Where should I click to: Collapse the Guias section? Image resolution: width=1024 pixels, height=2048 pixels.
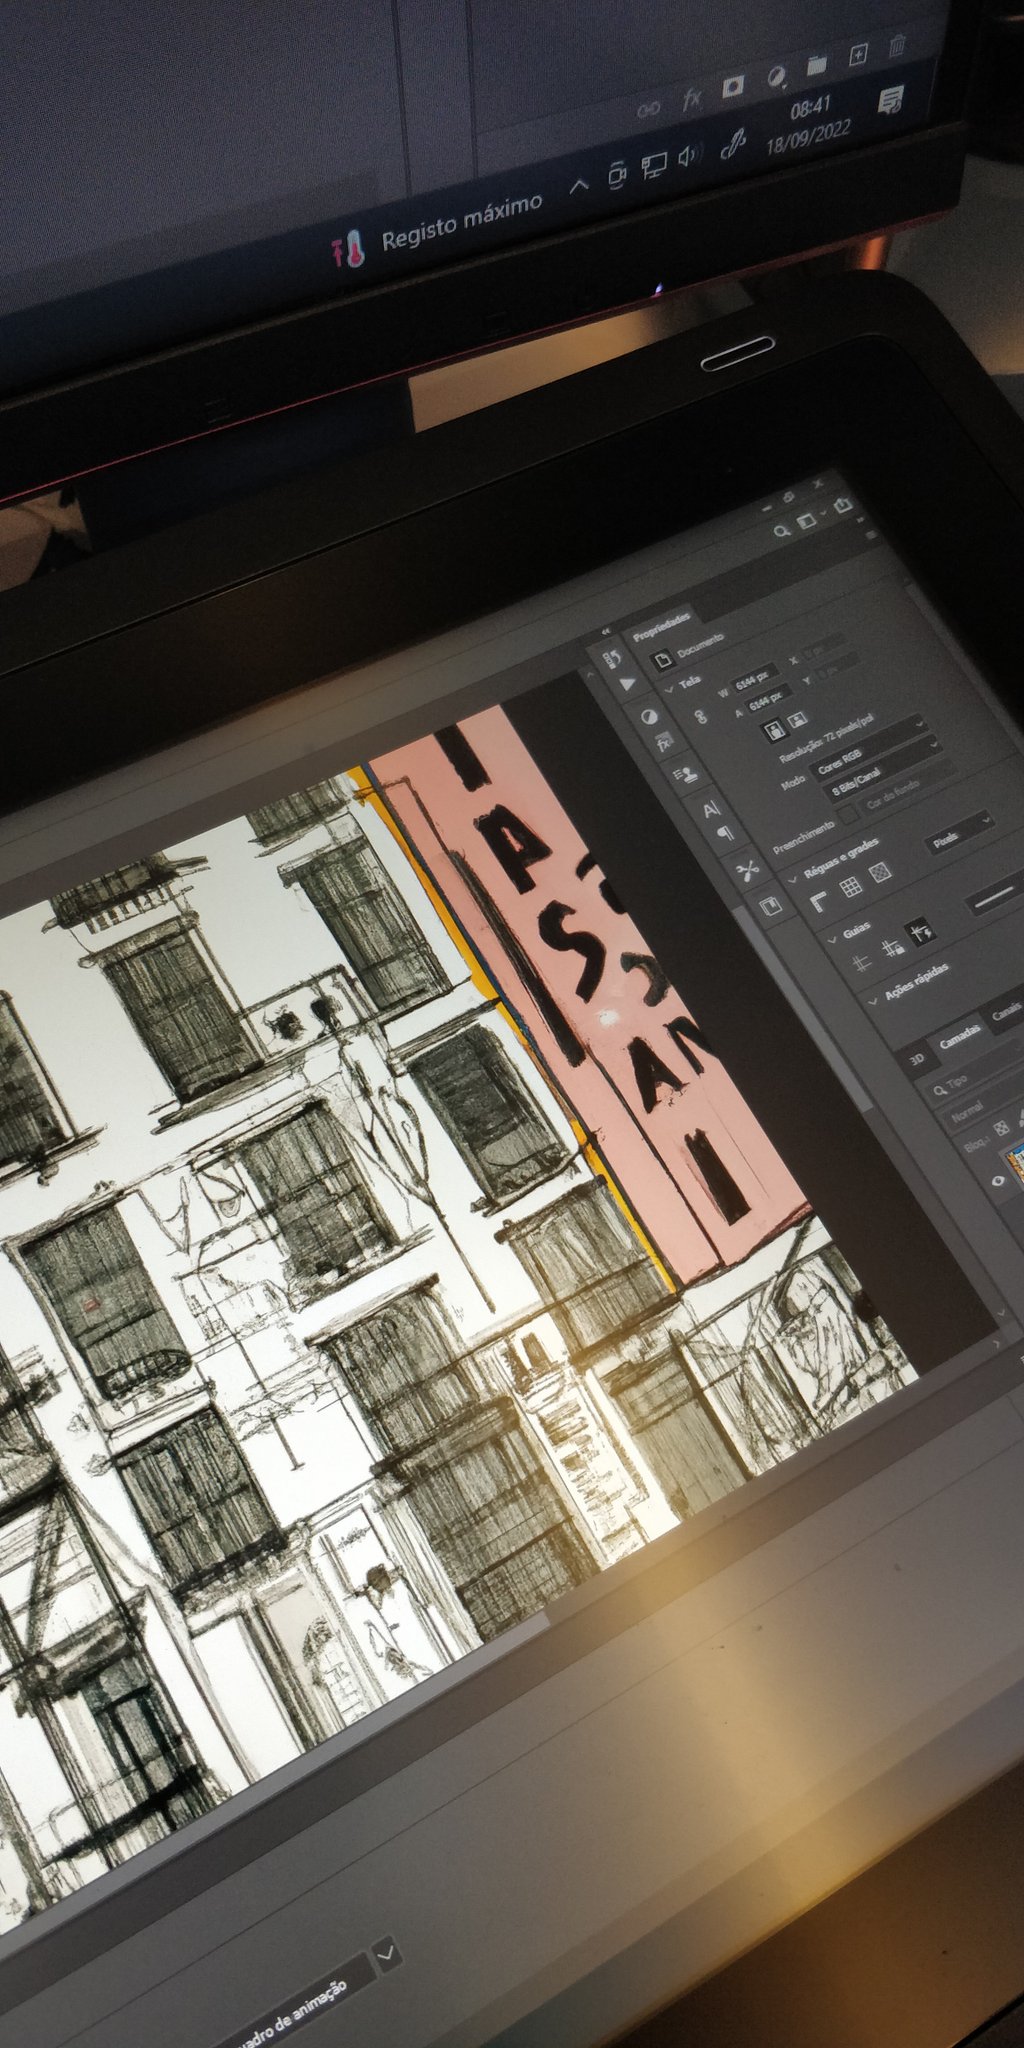(x=832, y=940)
